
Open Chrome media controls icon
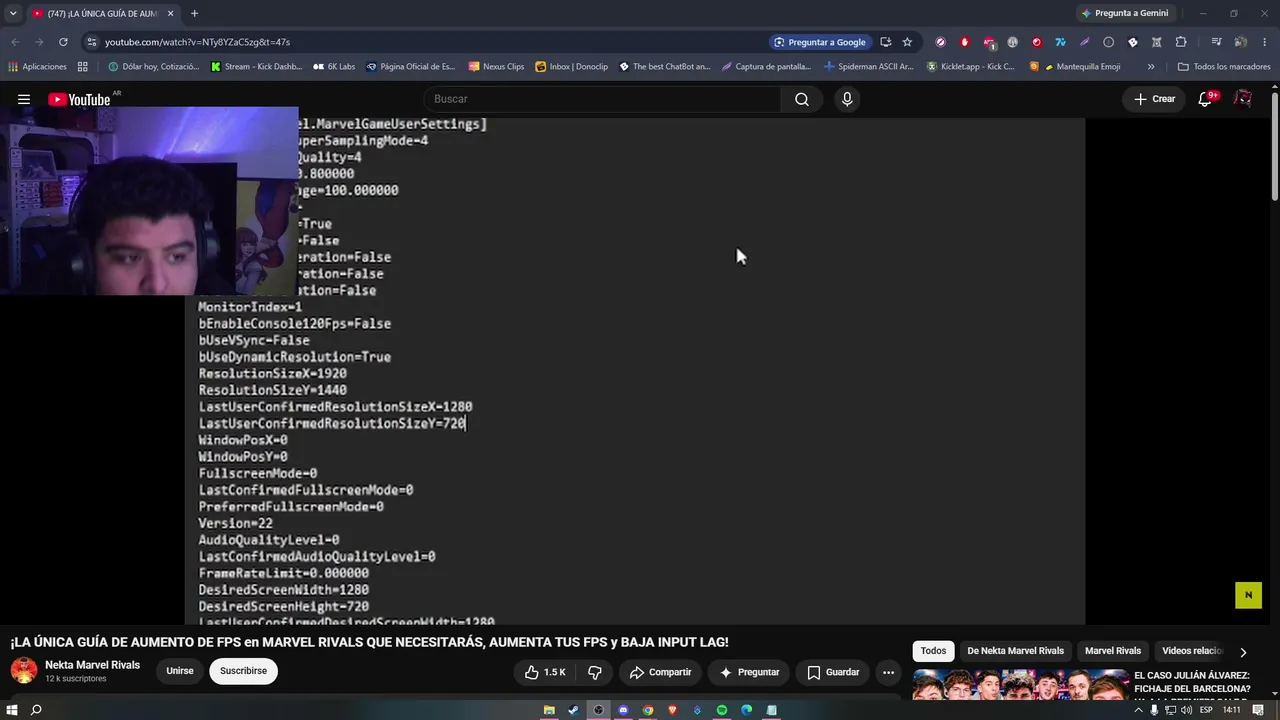[1216, 42]
